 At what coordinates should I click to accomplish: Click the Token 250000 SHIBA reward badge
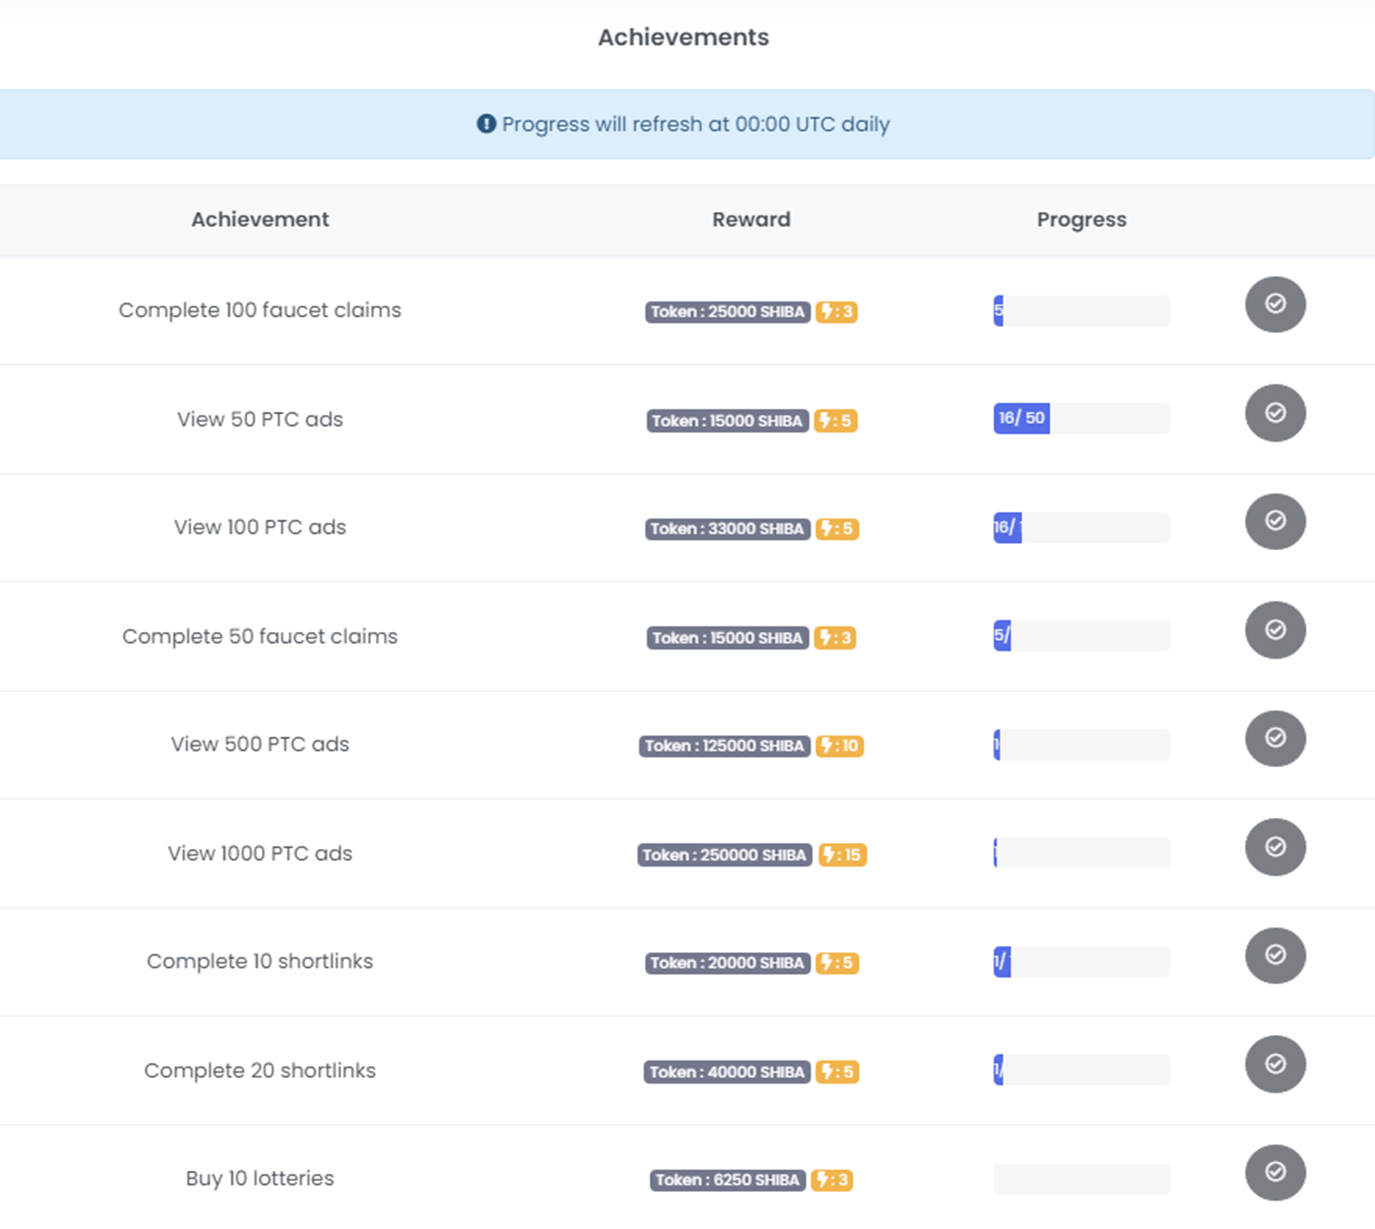tap(724, 855)
